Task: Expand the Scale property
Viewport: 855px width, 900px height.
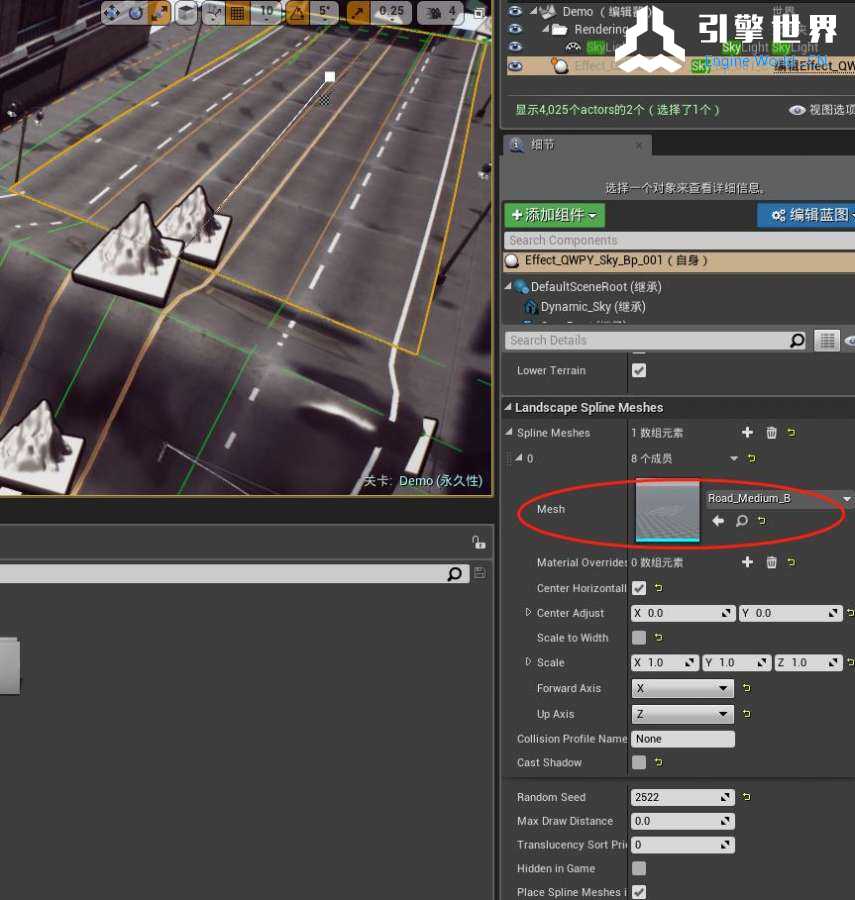Action: coord(528,662)
